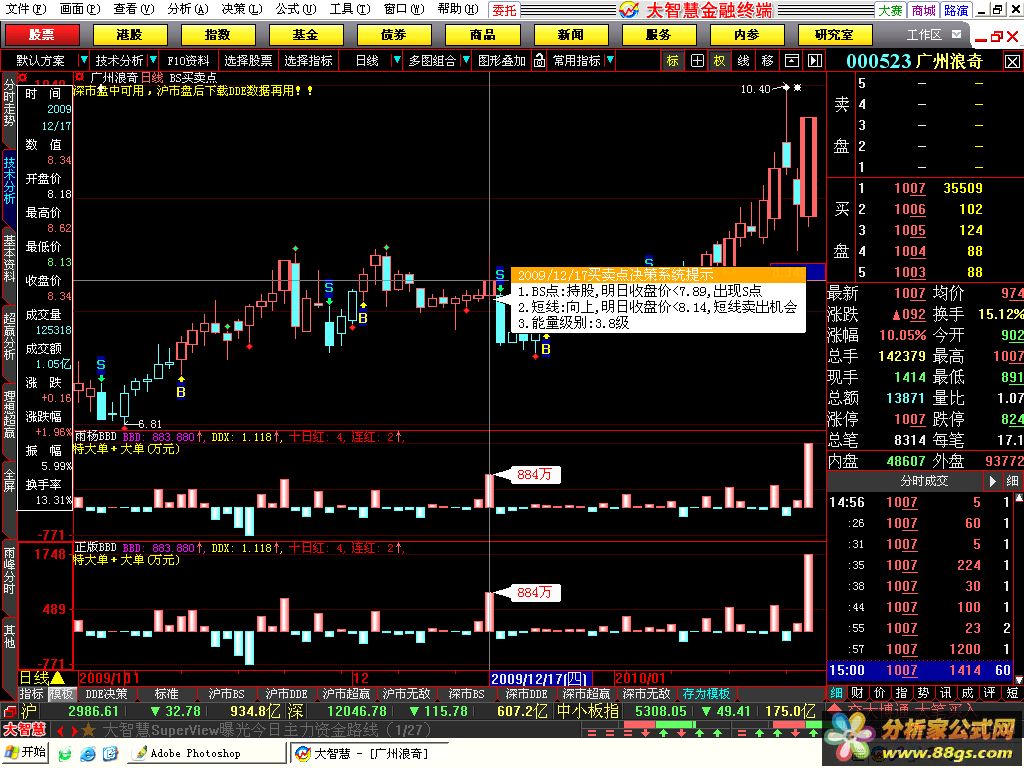The width and height of the screenshot is (1024, 768).
Task: Click the 细 button beside 分时成交 header
Action: pyautogui.click(x=1012, y=481)
